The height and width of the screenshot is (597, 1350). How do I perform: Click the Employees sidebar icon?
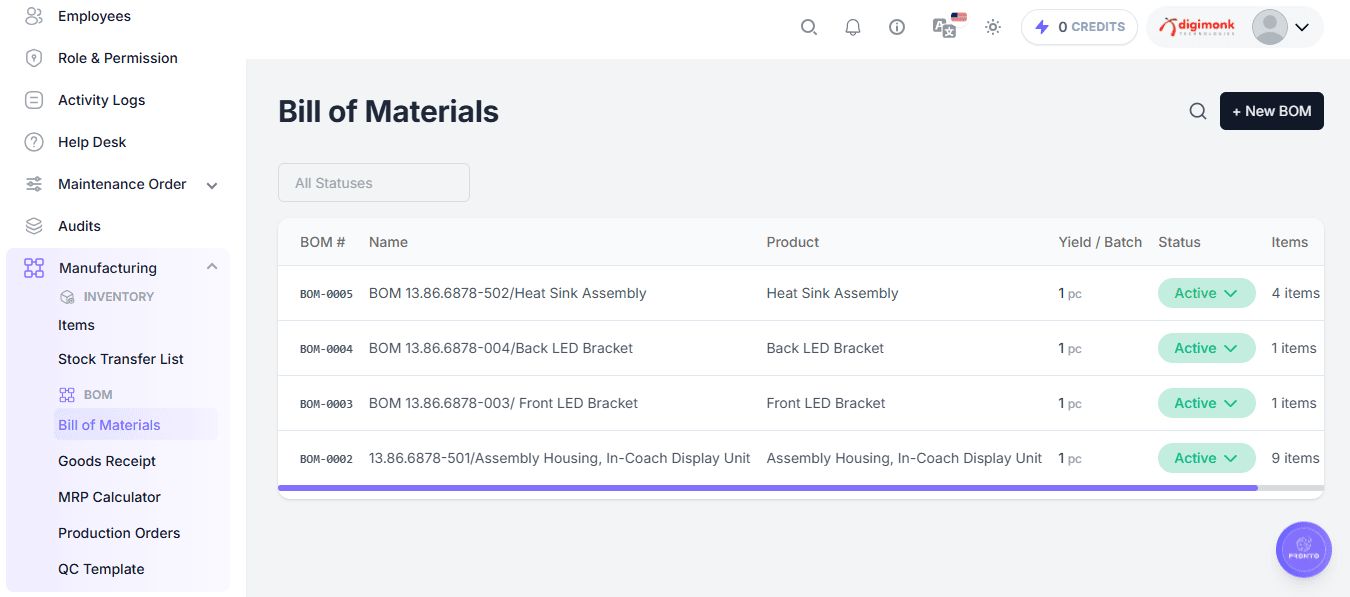tap(34, 16)
